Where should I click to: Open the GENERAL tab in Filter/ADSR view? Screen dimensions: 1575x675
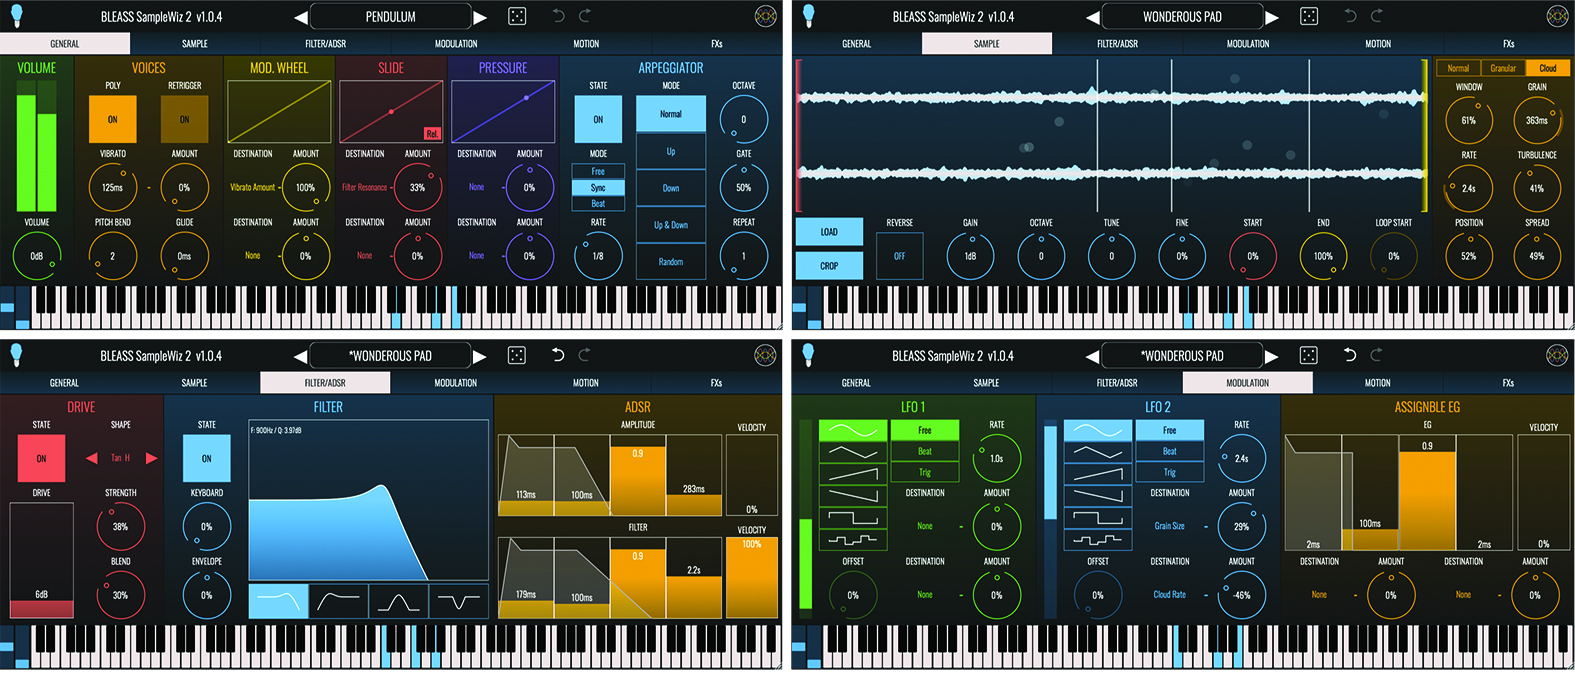pyautogui.click(x=65, y=383)
